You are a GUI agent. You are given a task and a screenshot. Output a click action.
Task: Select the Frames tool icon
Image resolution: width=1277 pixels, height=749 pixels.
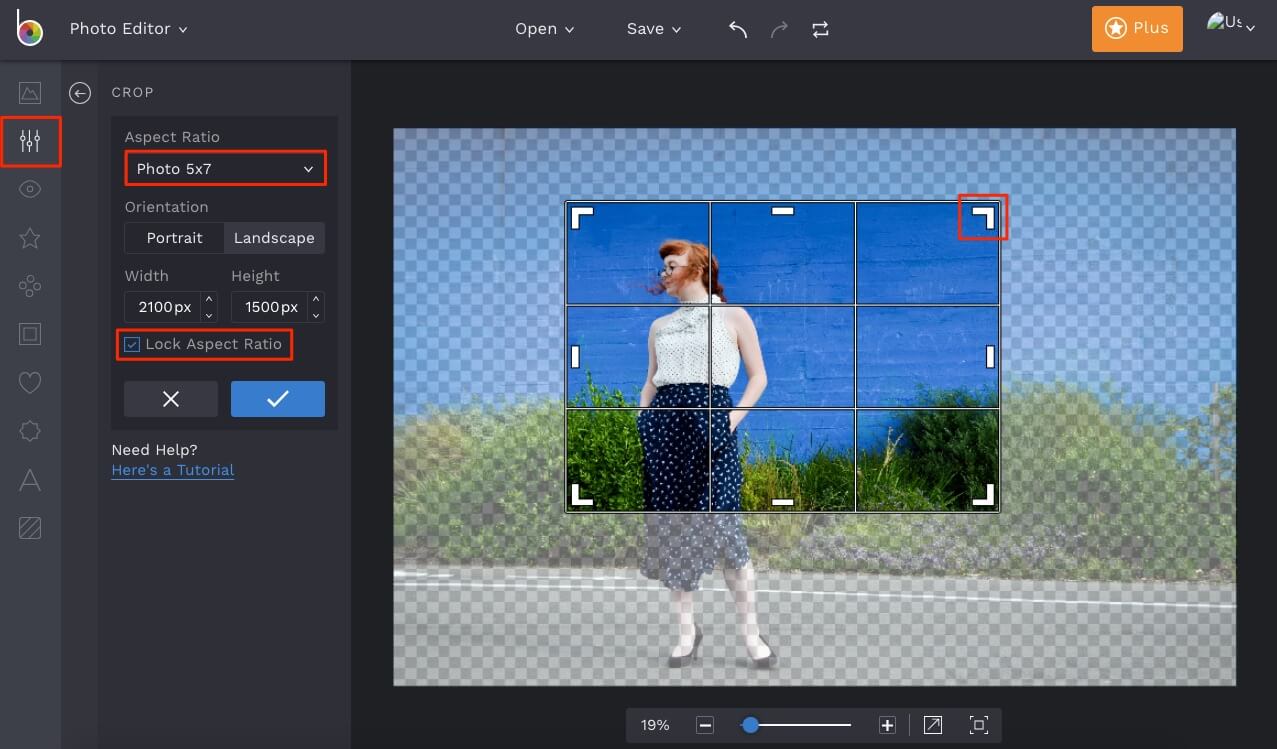pos(30,334)
